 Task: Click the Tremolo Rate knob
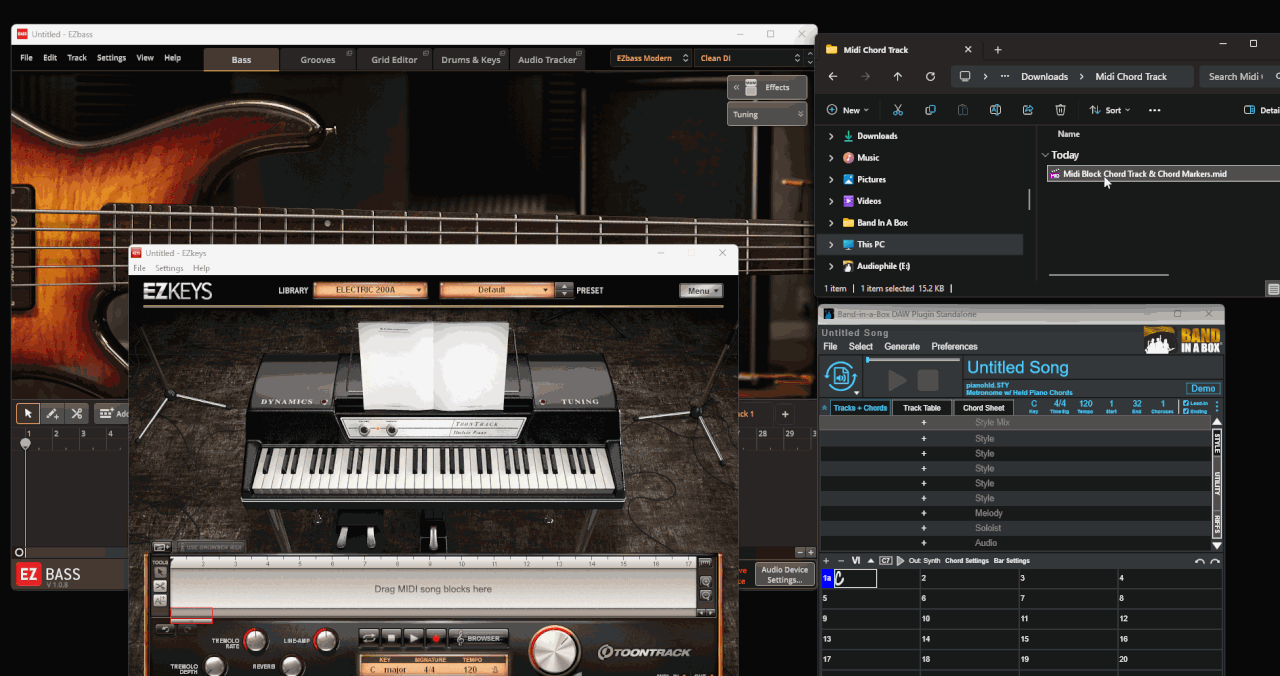coord(256,640)
